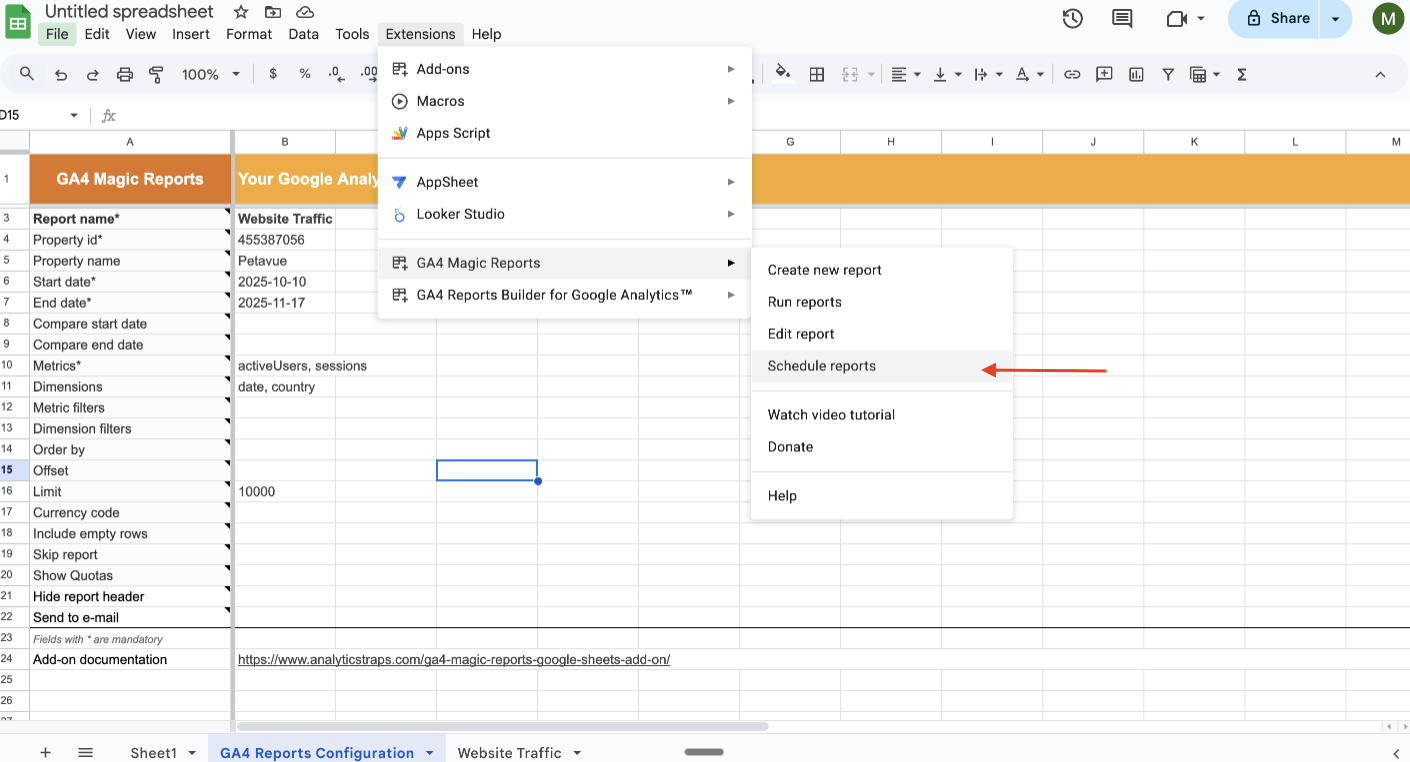Viewport: 1410px width, 762px height.
Task: Open the comments history icon
Action: 1123,18
